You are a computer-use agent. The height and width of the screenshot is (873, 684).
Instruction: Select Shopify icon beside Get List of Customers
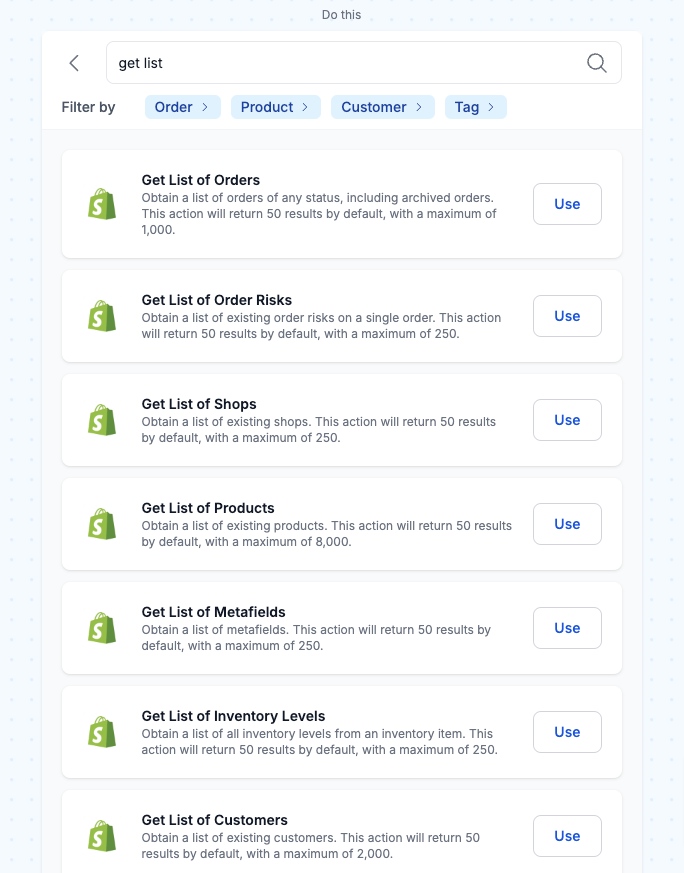click(x=102, y=836)
